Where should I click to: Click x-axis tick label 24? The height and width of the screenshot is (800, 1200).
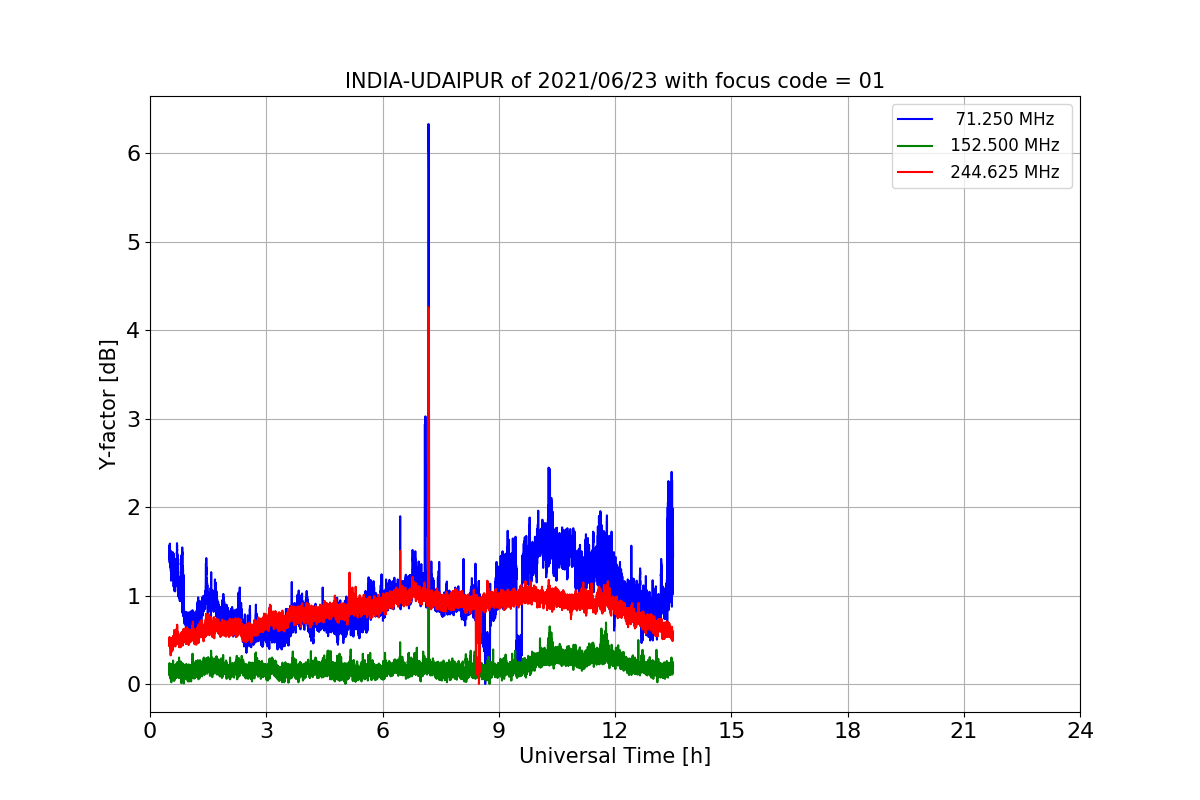pos(1080,731)
